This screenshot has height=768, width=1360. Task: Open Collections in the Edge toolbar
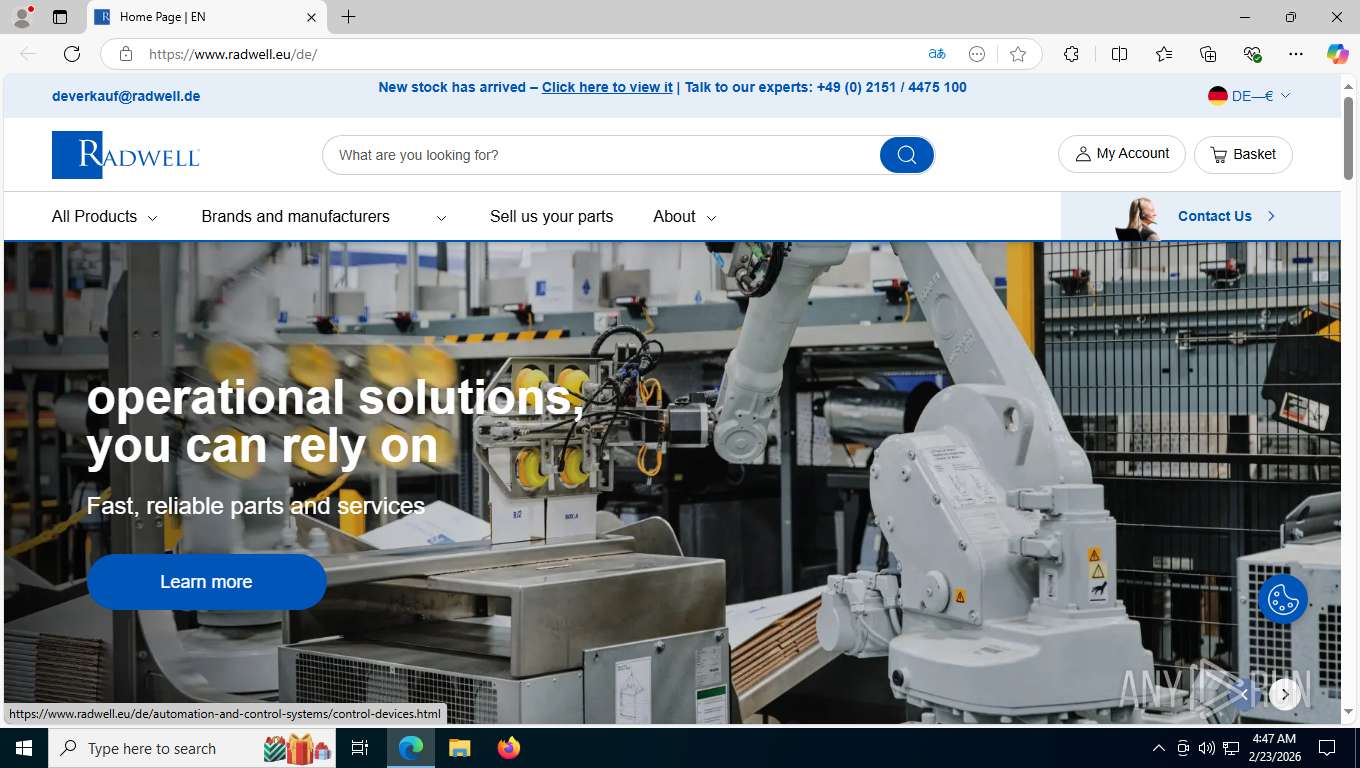(1208, 54)
